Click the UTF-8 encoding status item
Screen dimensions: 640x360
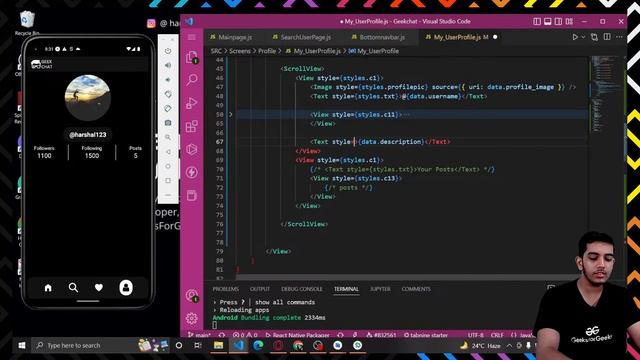click(476, 335)
